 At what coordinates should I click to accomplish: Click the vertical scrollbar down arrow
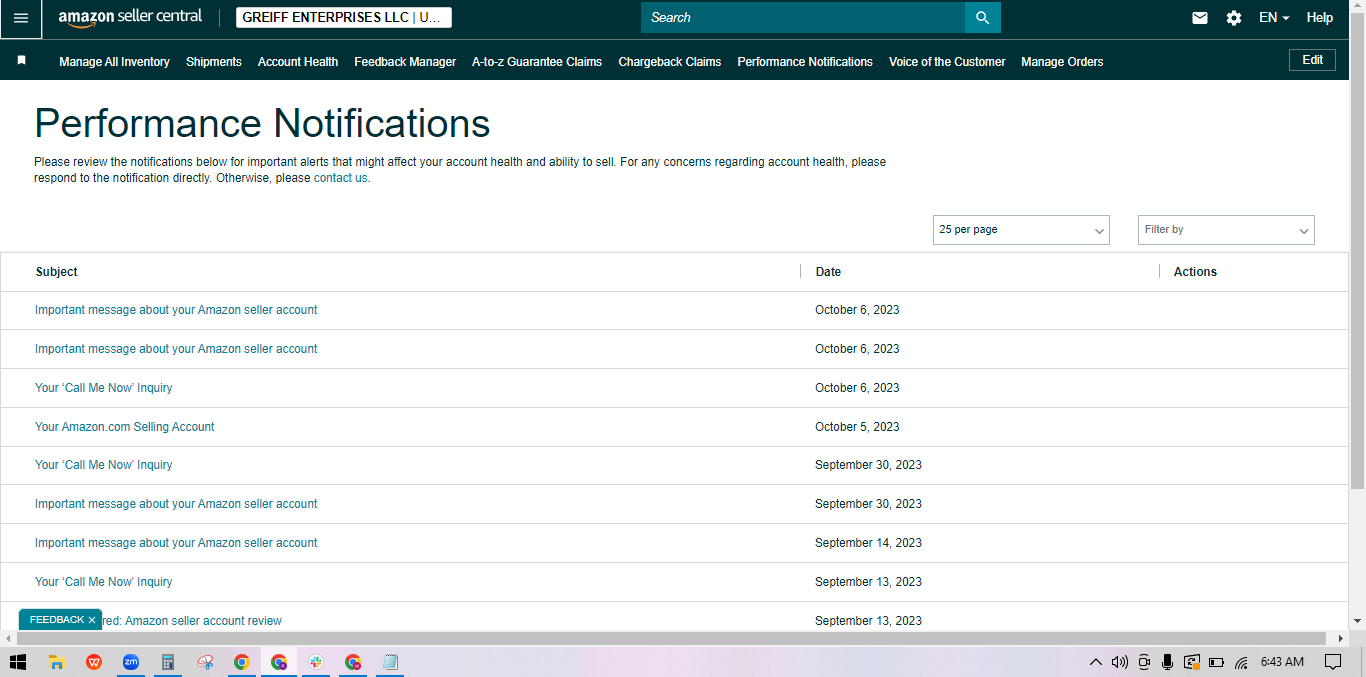coord(1357,621)
